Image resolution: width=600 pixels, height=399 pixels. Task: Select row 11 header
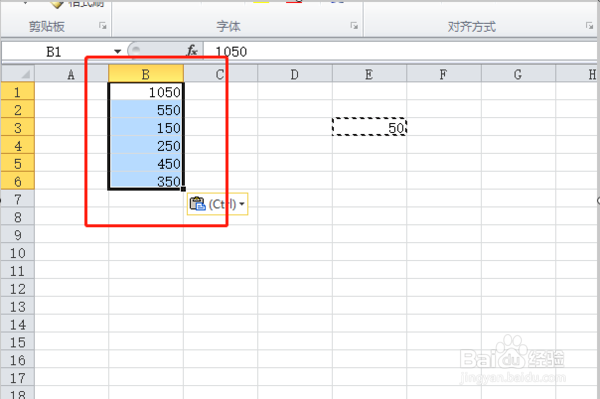click(x=18, y=270)
